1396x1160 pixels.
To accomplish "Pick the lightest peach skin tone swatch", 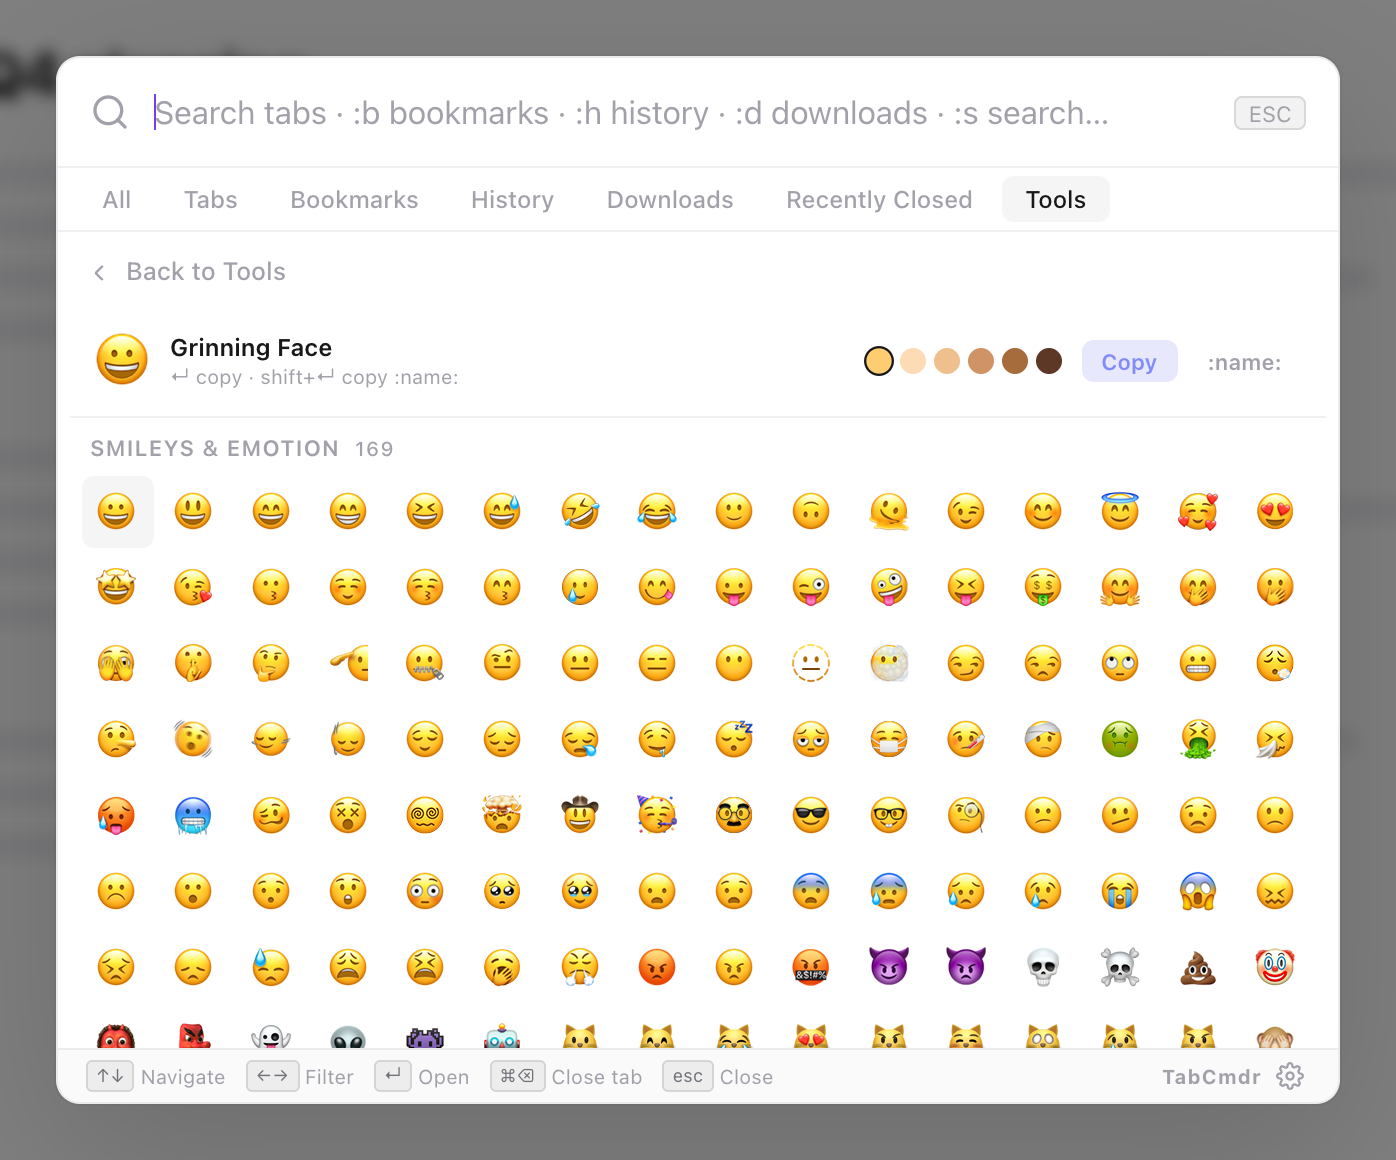I will (x=913, y=361).
